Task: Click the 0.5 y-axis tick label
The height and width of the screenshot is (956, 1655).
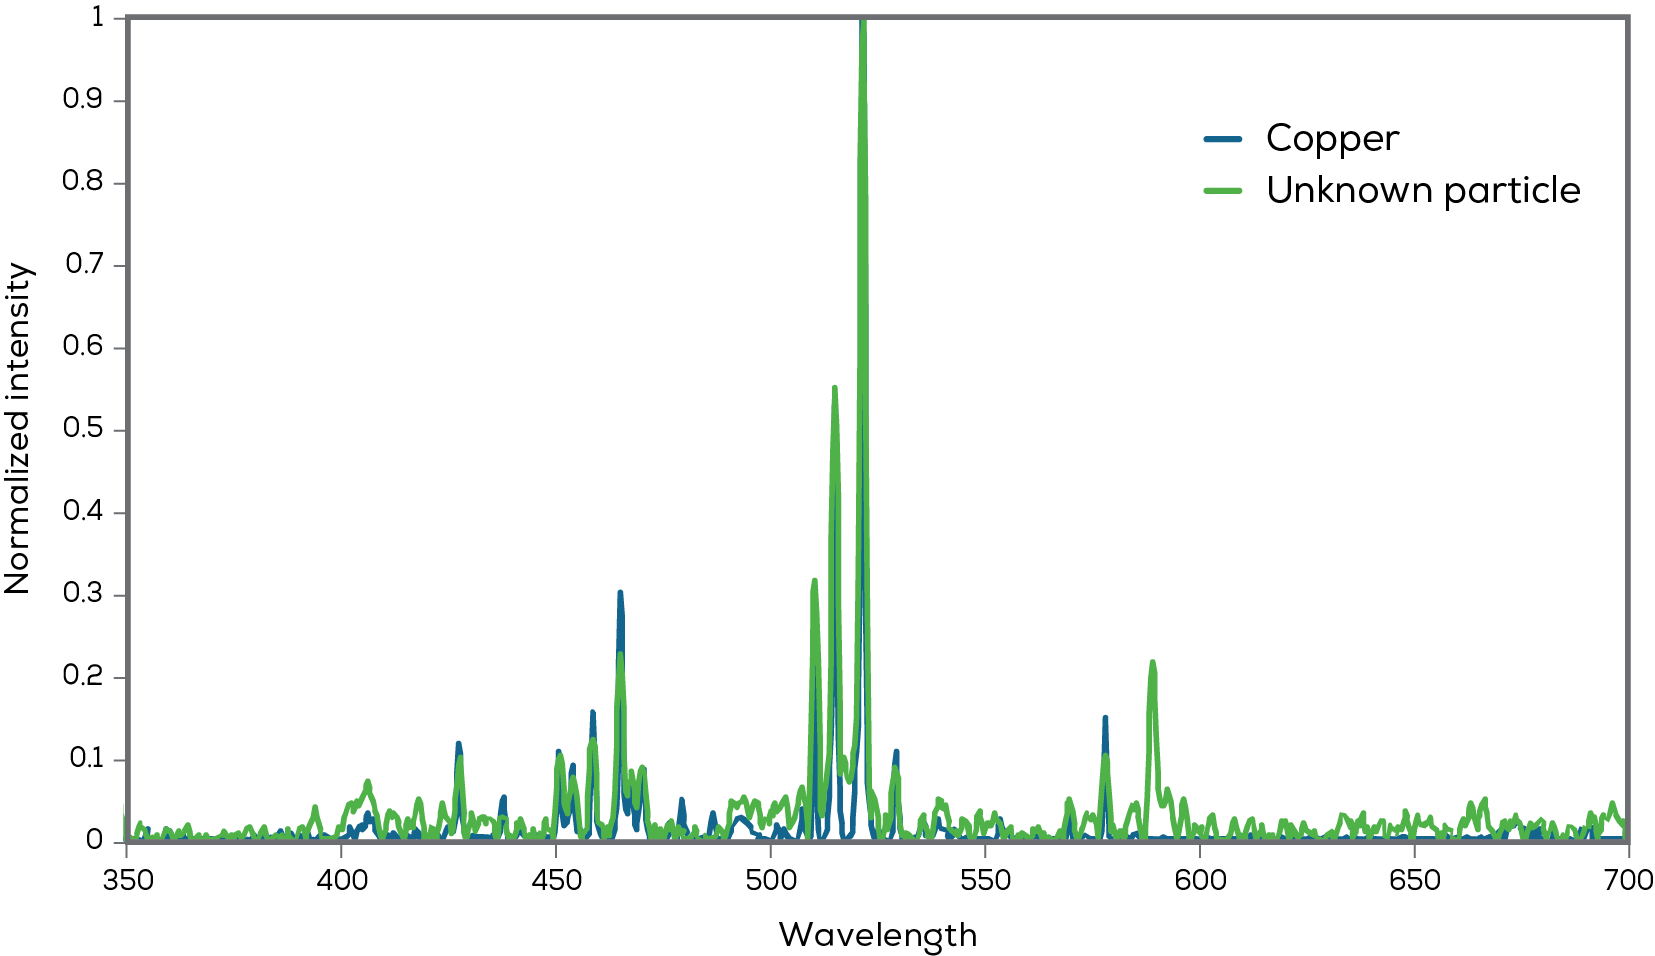Action: point(83,429)
